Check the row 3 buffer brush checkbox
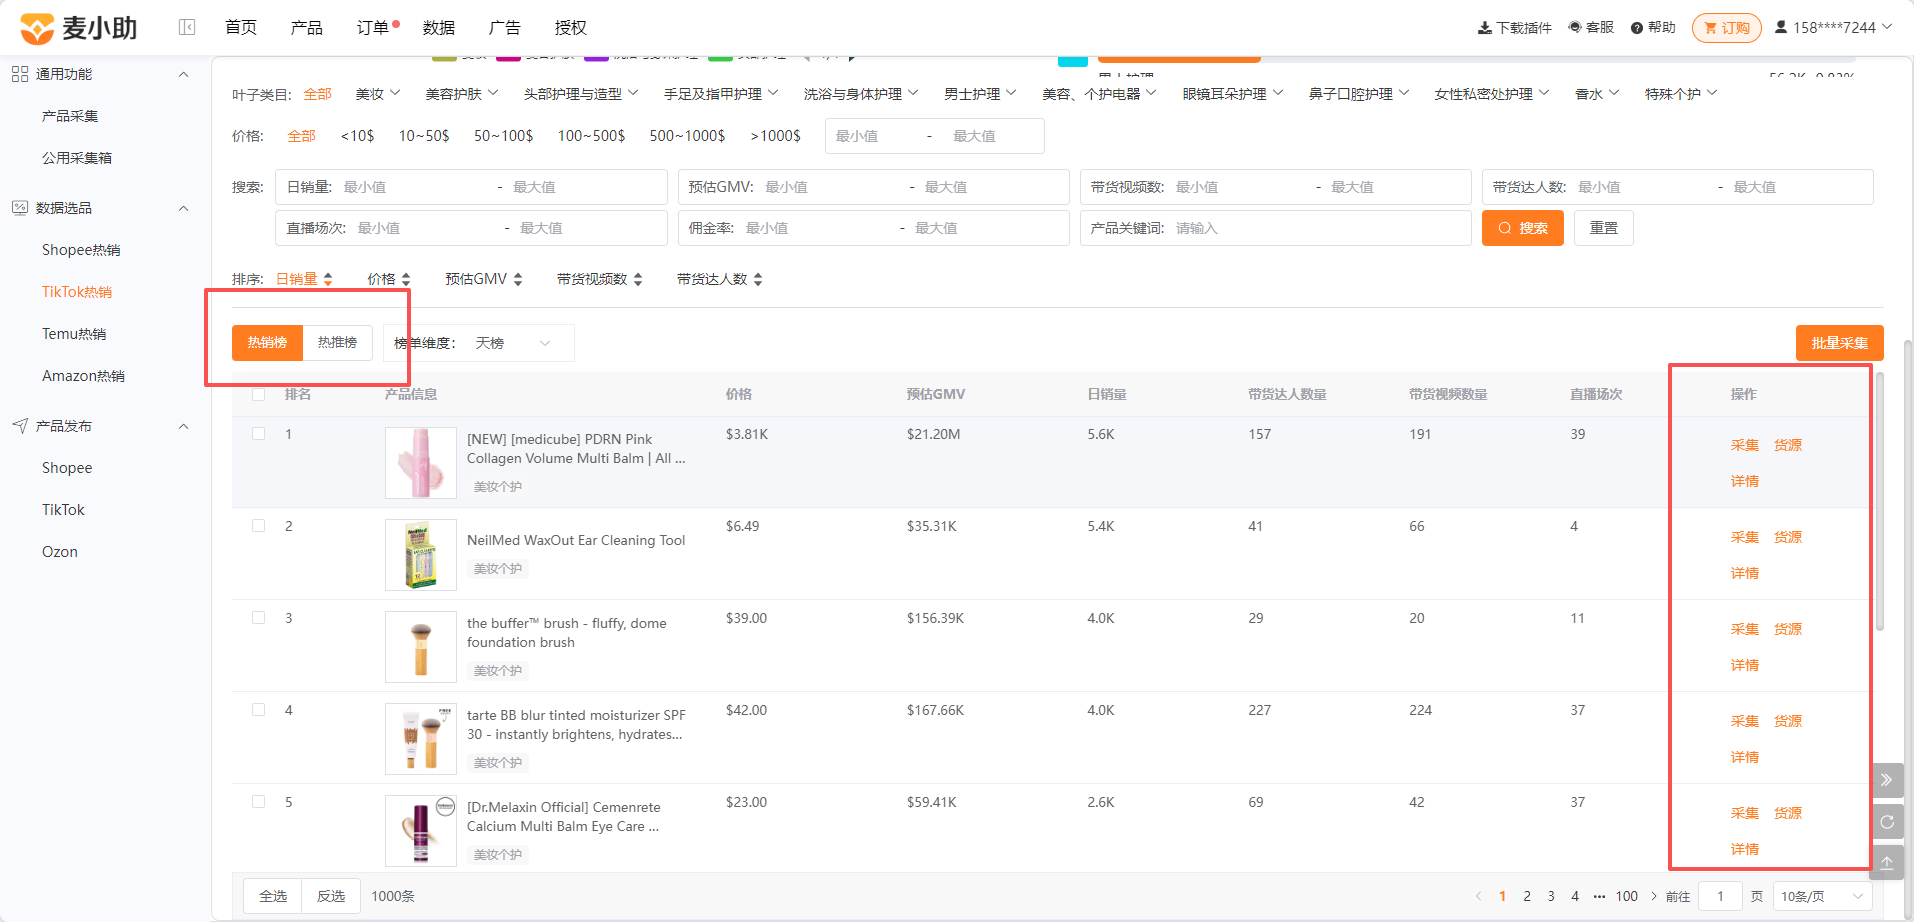Image resolution: width=1914 pixels, height=922 pixels. pyautogui.click(x=259, y=618)
